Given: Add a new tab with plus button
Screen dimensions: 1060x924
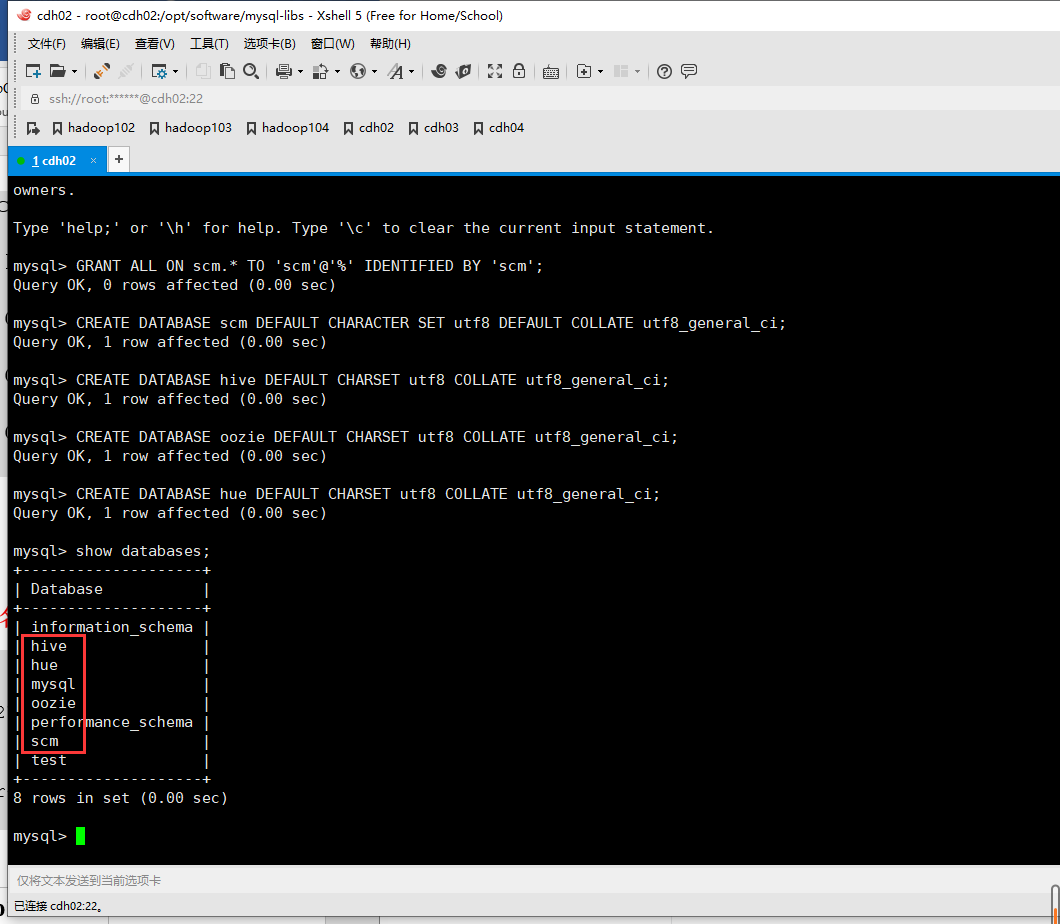Looking at the screenshot, I should click(x=118, y=160).
